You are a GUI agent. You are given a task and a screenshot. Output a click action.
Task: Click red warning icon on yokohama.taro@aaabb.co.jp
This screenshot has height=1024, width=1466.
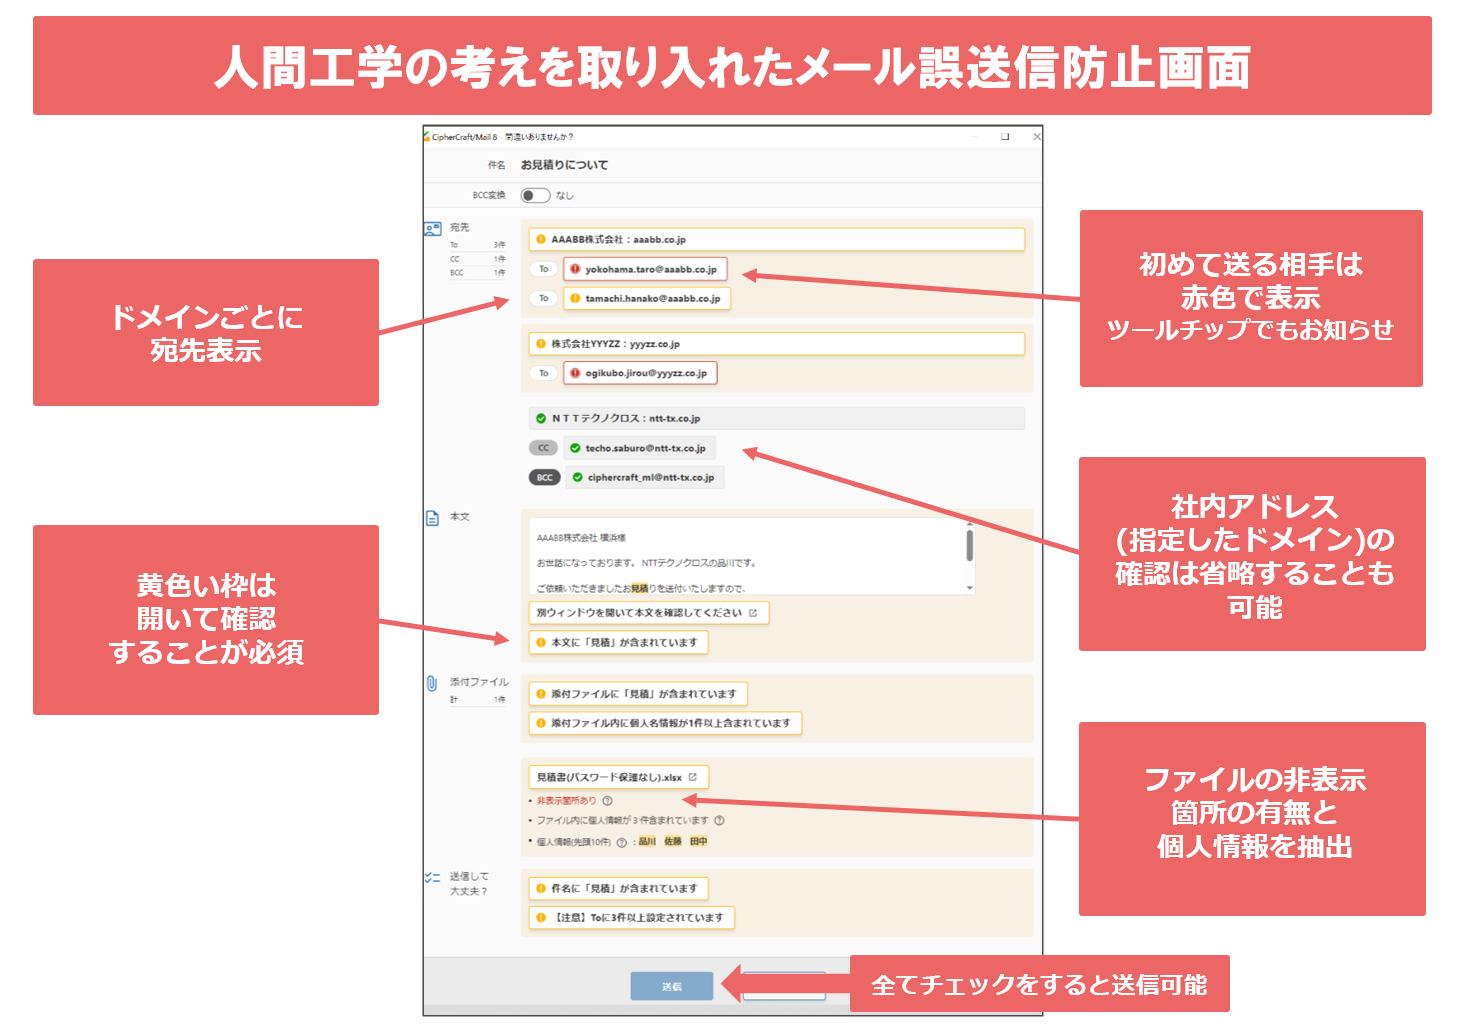[575, 269]
